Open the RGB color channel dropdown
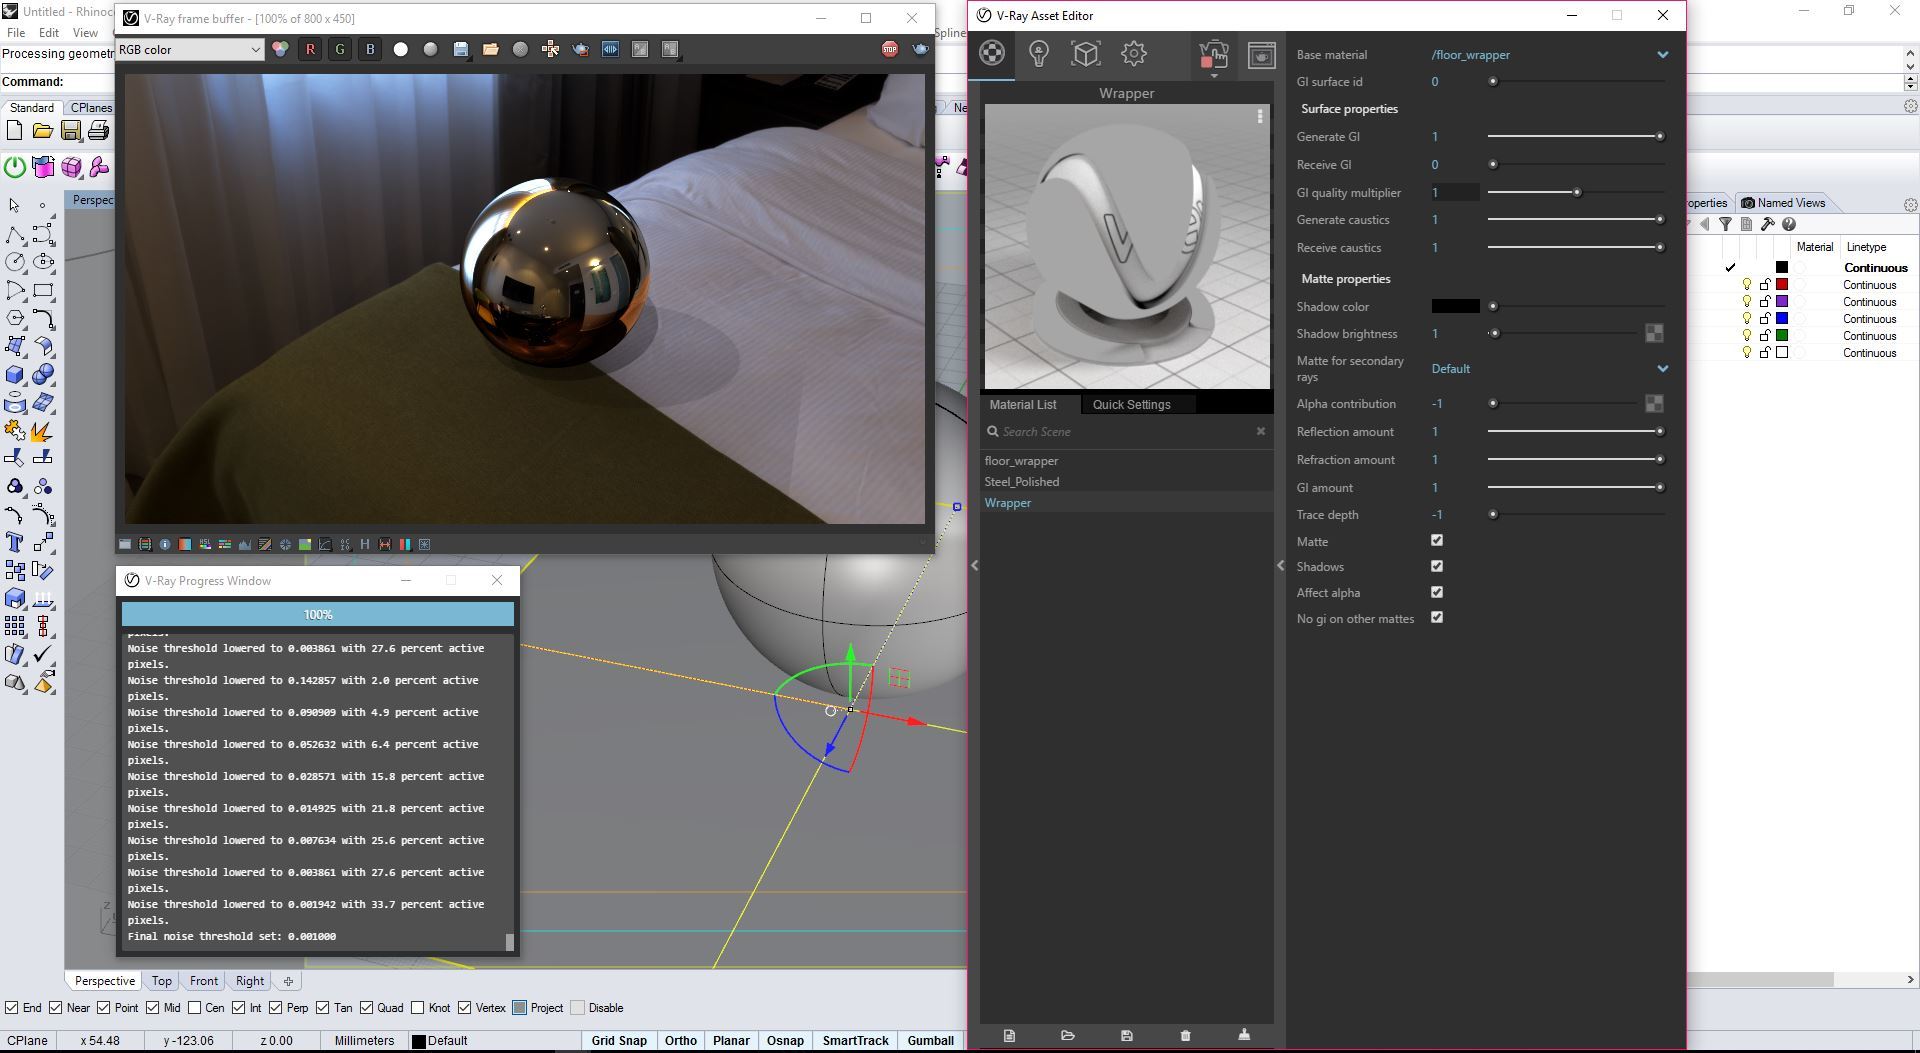 (190, 49)
